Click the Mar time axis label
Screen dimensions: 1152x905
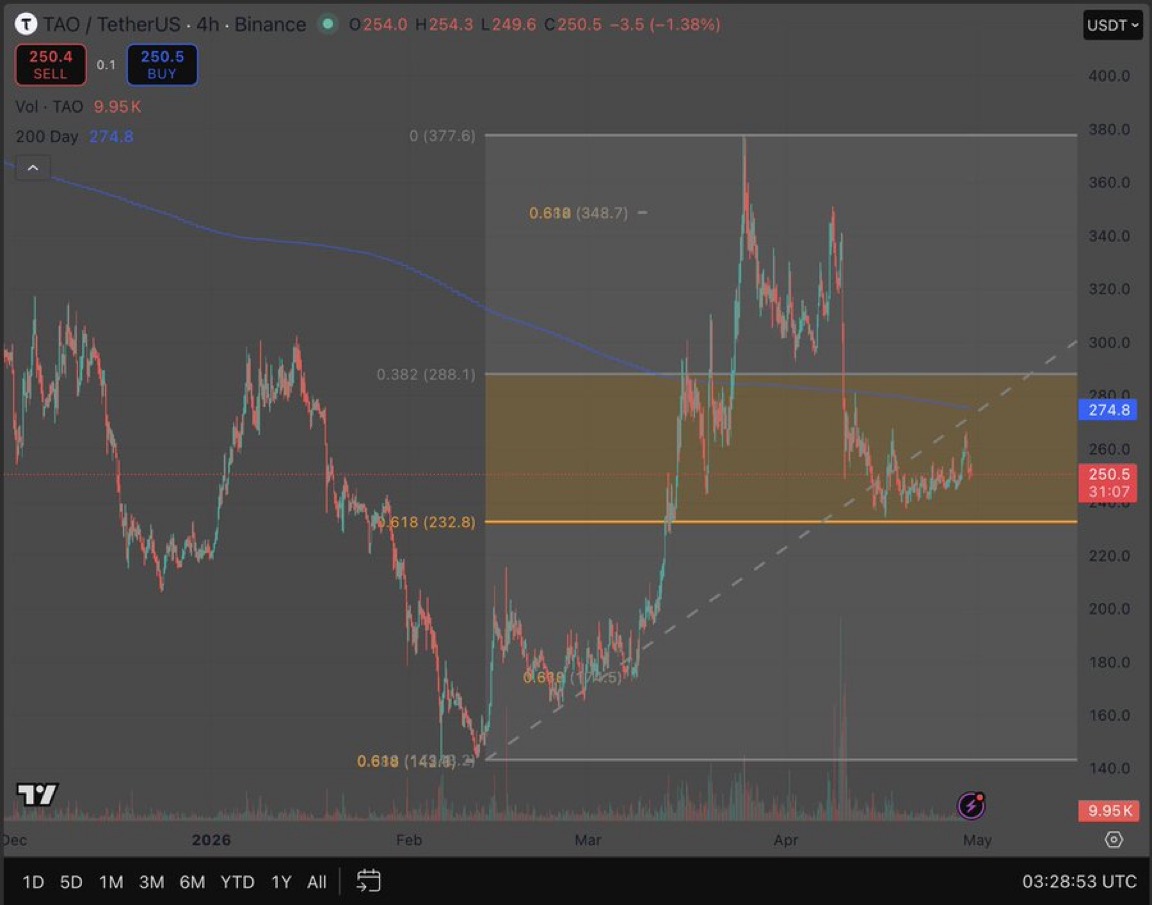(x=588, y=840)
